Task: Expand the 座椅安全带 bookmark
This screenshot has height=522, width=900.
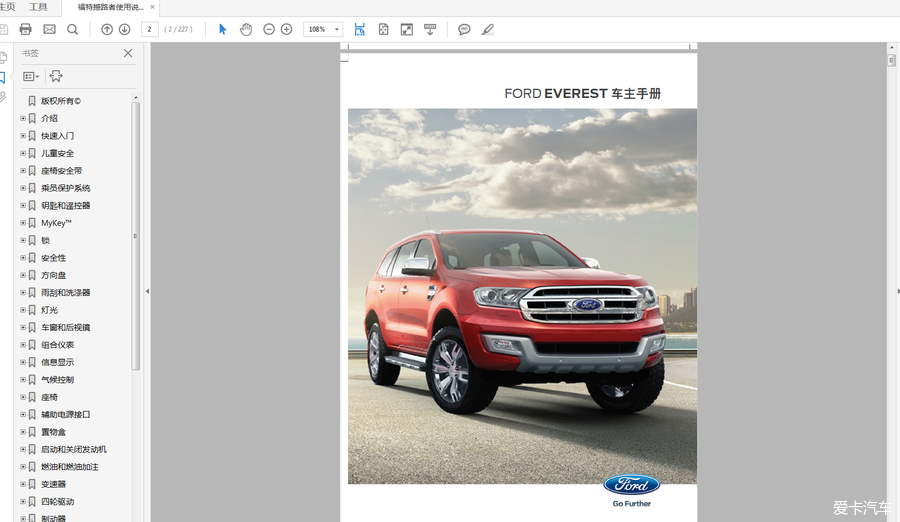Action: tap(23, 171)
